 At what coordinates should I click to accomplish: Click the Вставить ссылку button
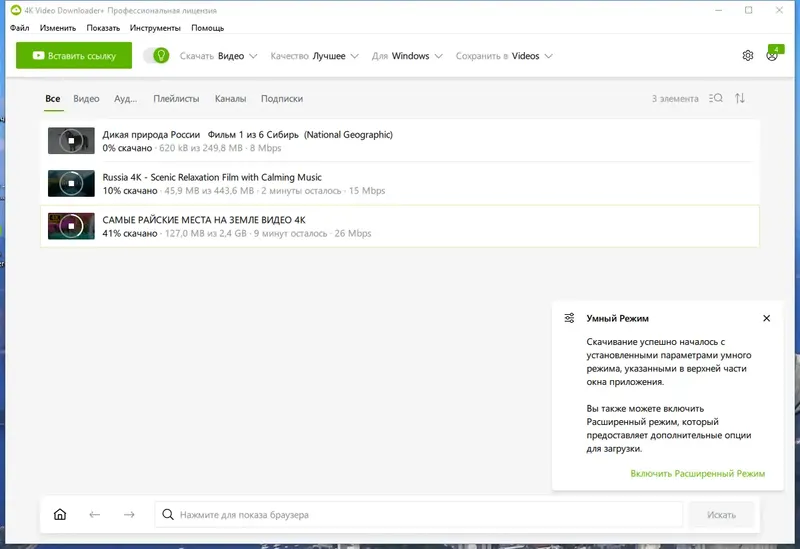tap(73, 56)
